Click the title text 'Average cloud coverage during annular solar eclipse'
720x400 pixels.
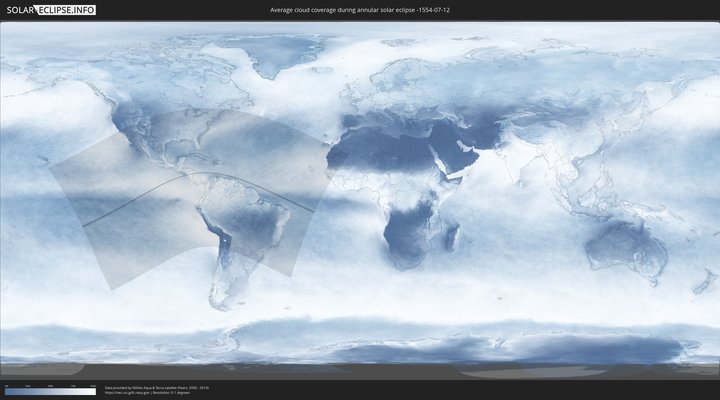342,10
